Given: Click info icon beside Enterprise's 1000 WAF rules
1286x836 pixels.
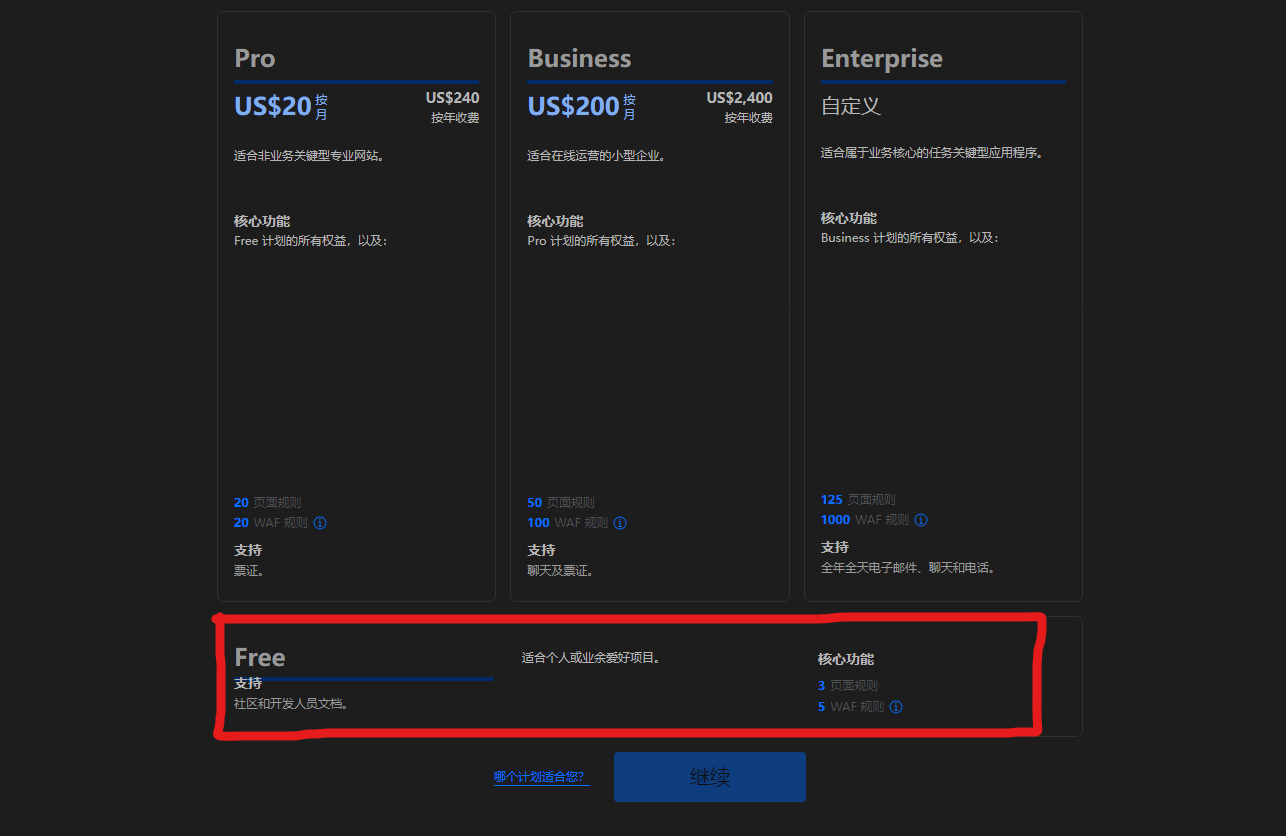Looking at the screenshot, I should [921, 520].
